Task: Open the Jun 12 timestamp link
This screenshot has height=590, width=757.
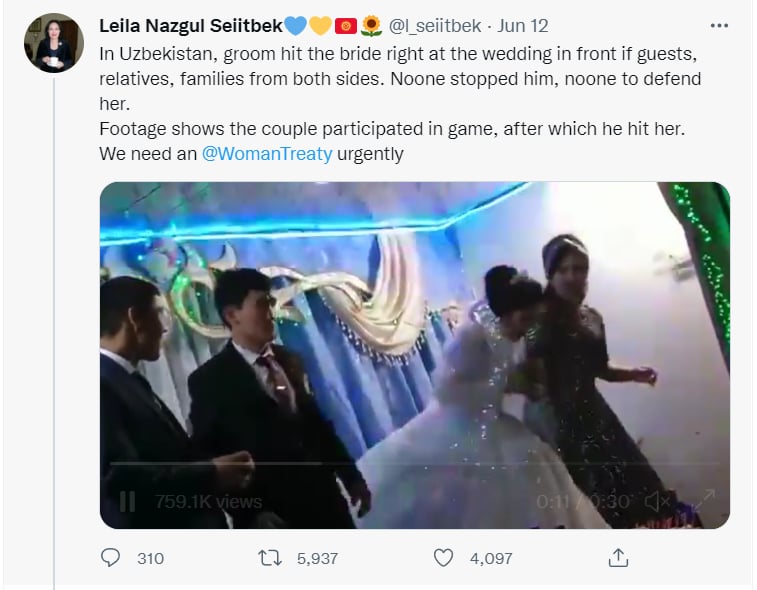Action: tap(523, 26)
